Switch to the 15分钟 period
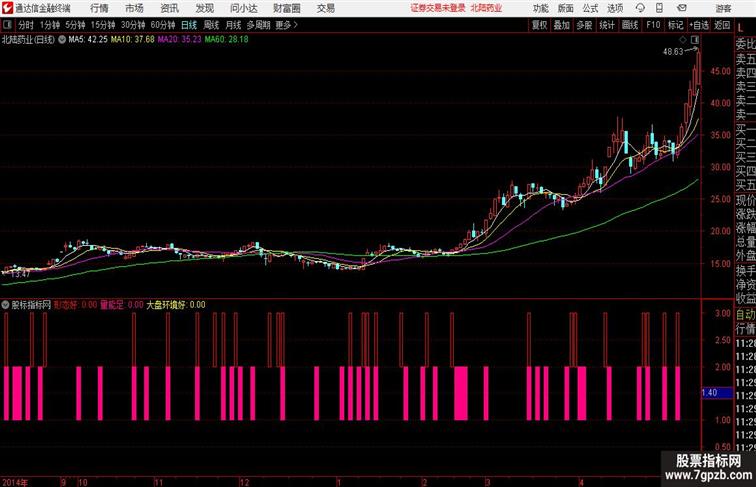 (103, 25)
